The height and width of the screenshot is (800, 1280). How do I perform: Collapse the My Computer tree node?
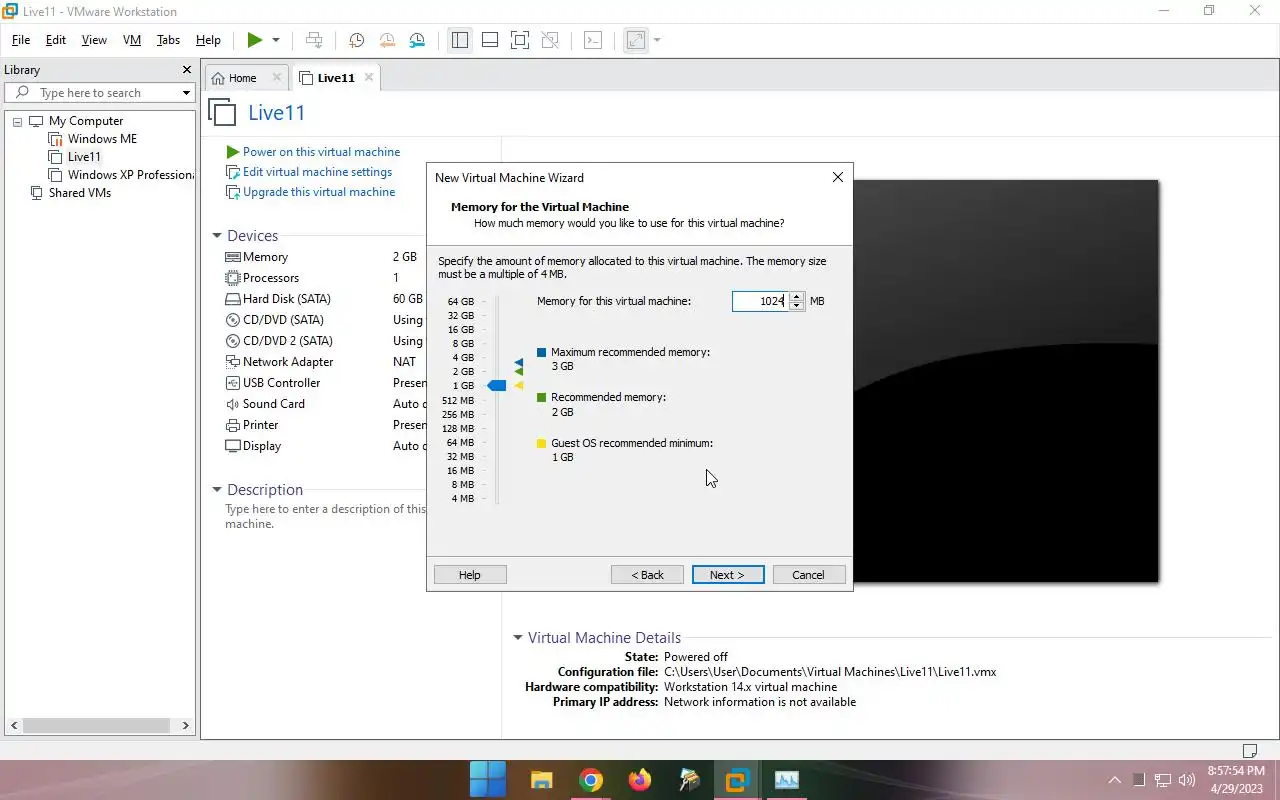click(17, 121)
